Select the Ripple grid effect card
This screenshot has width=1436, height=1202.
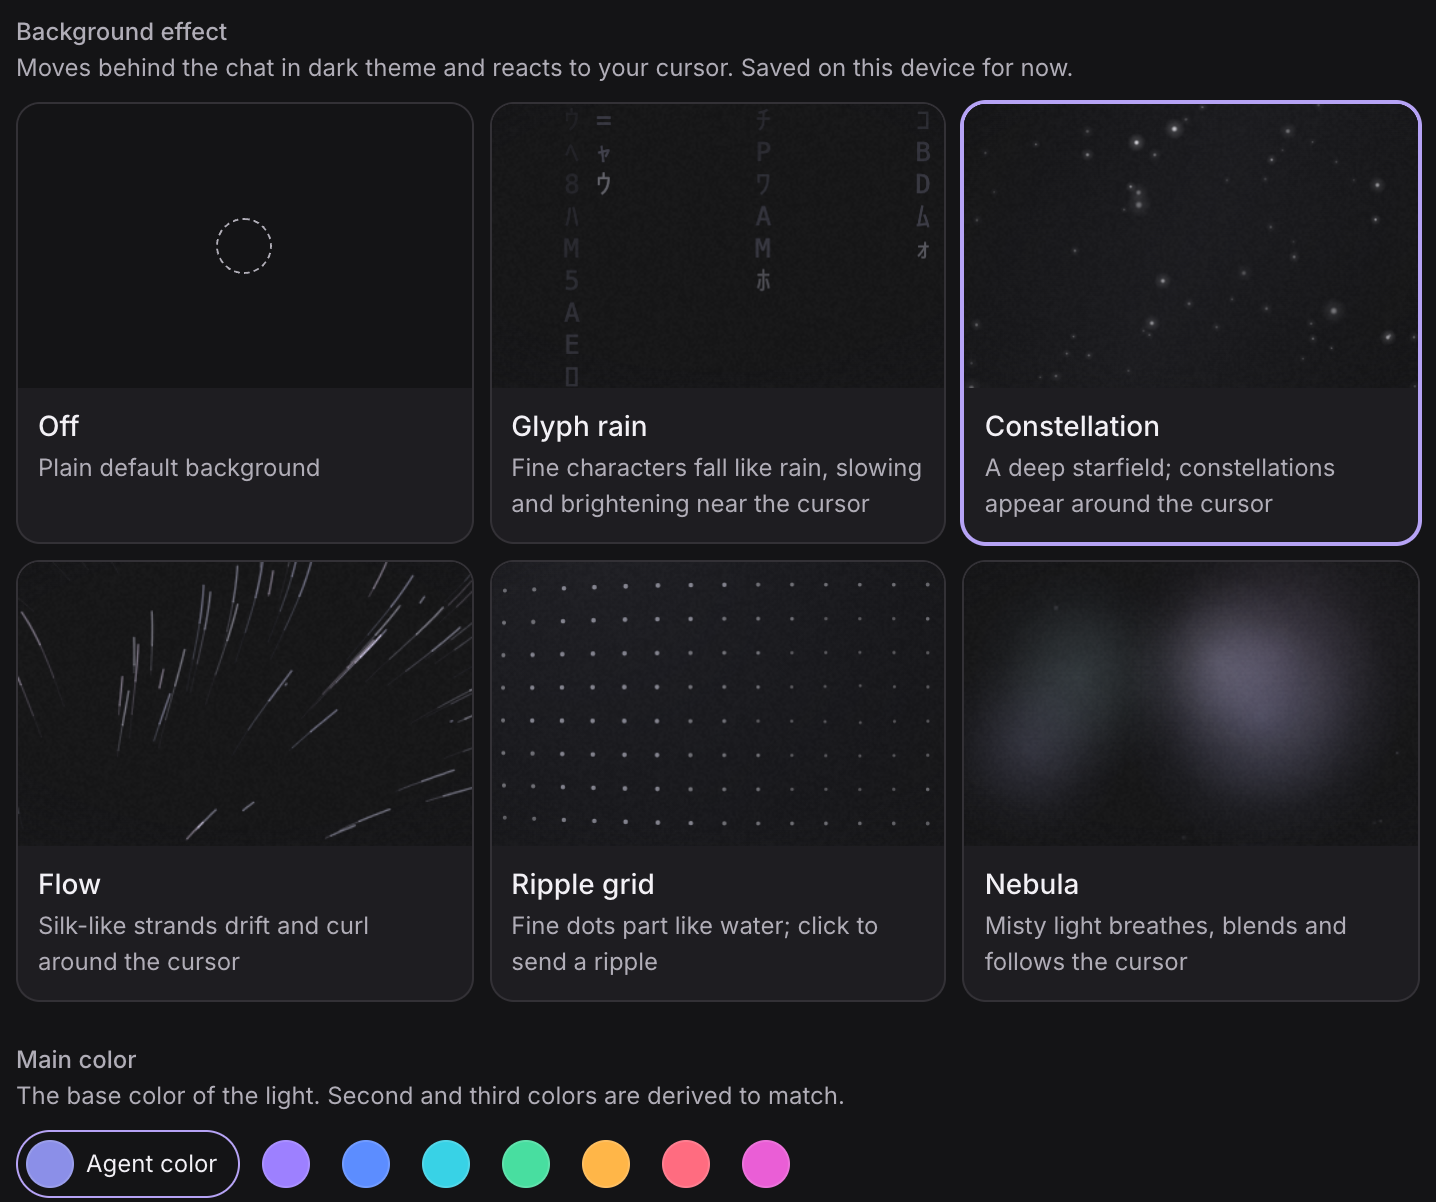[718, 781]
